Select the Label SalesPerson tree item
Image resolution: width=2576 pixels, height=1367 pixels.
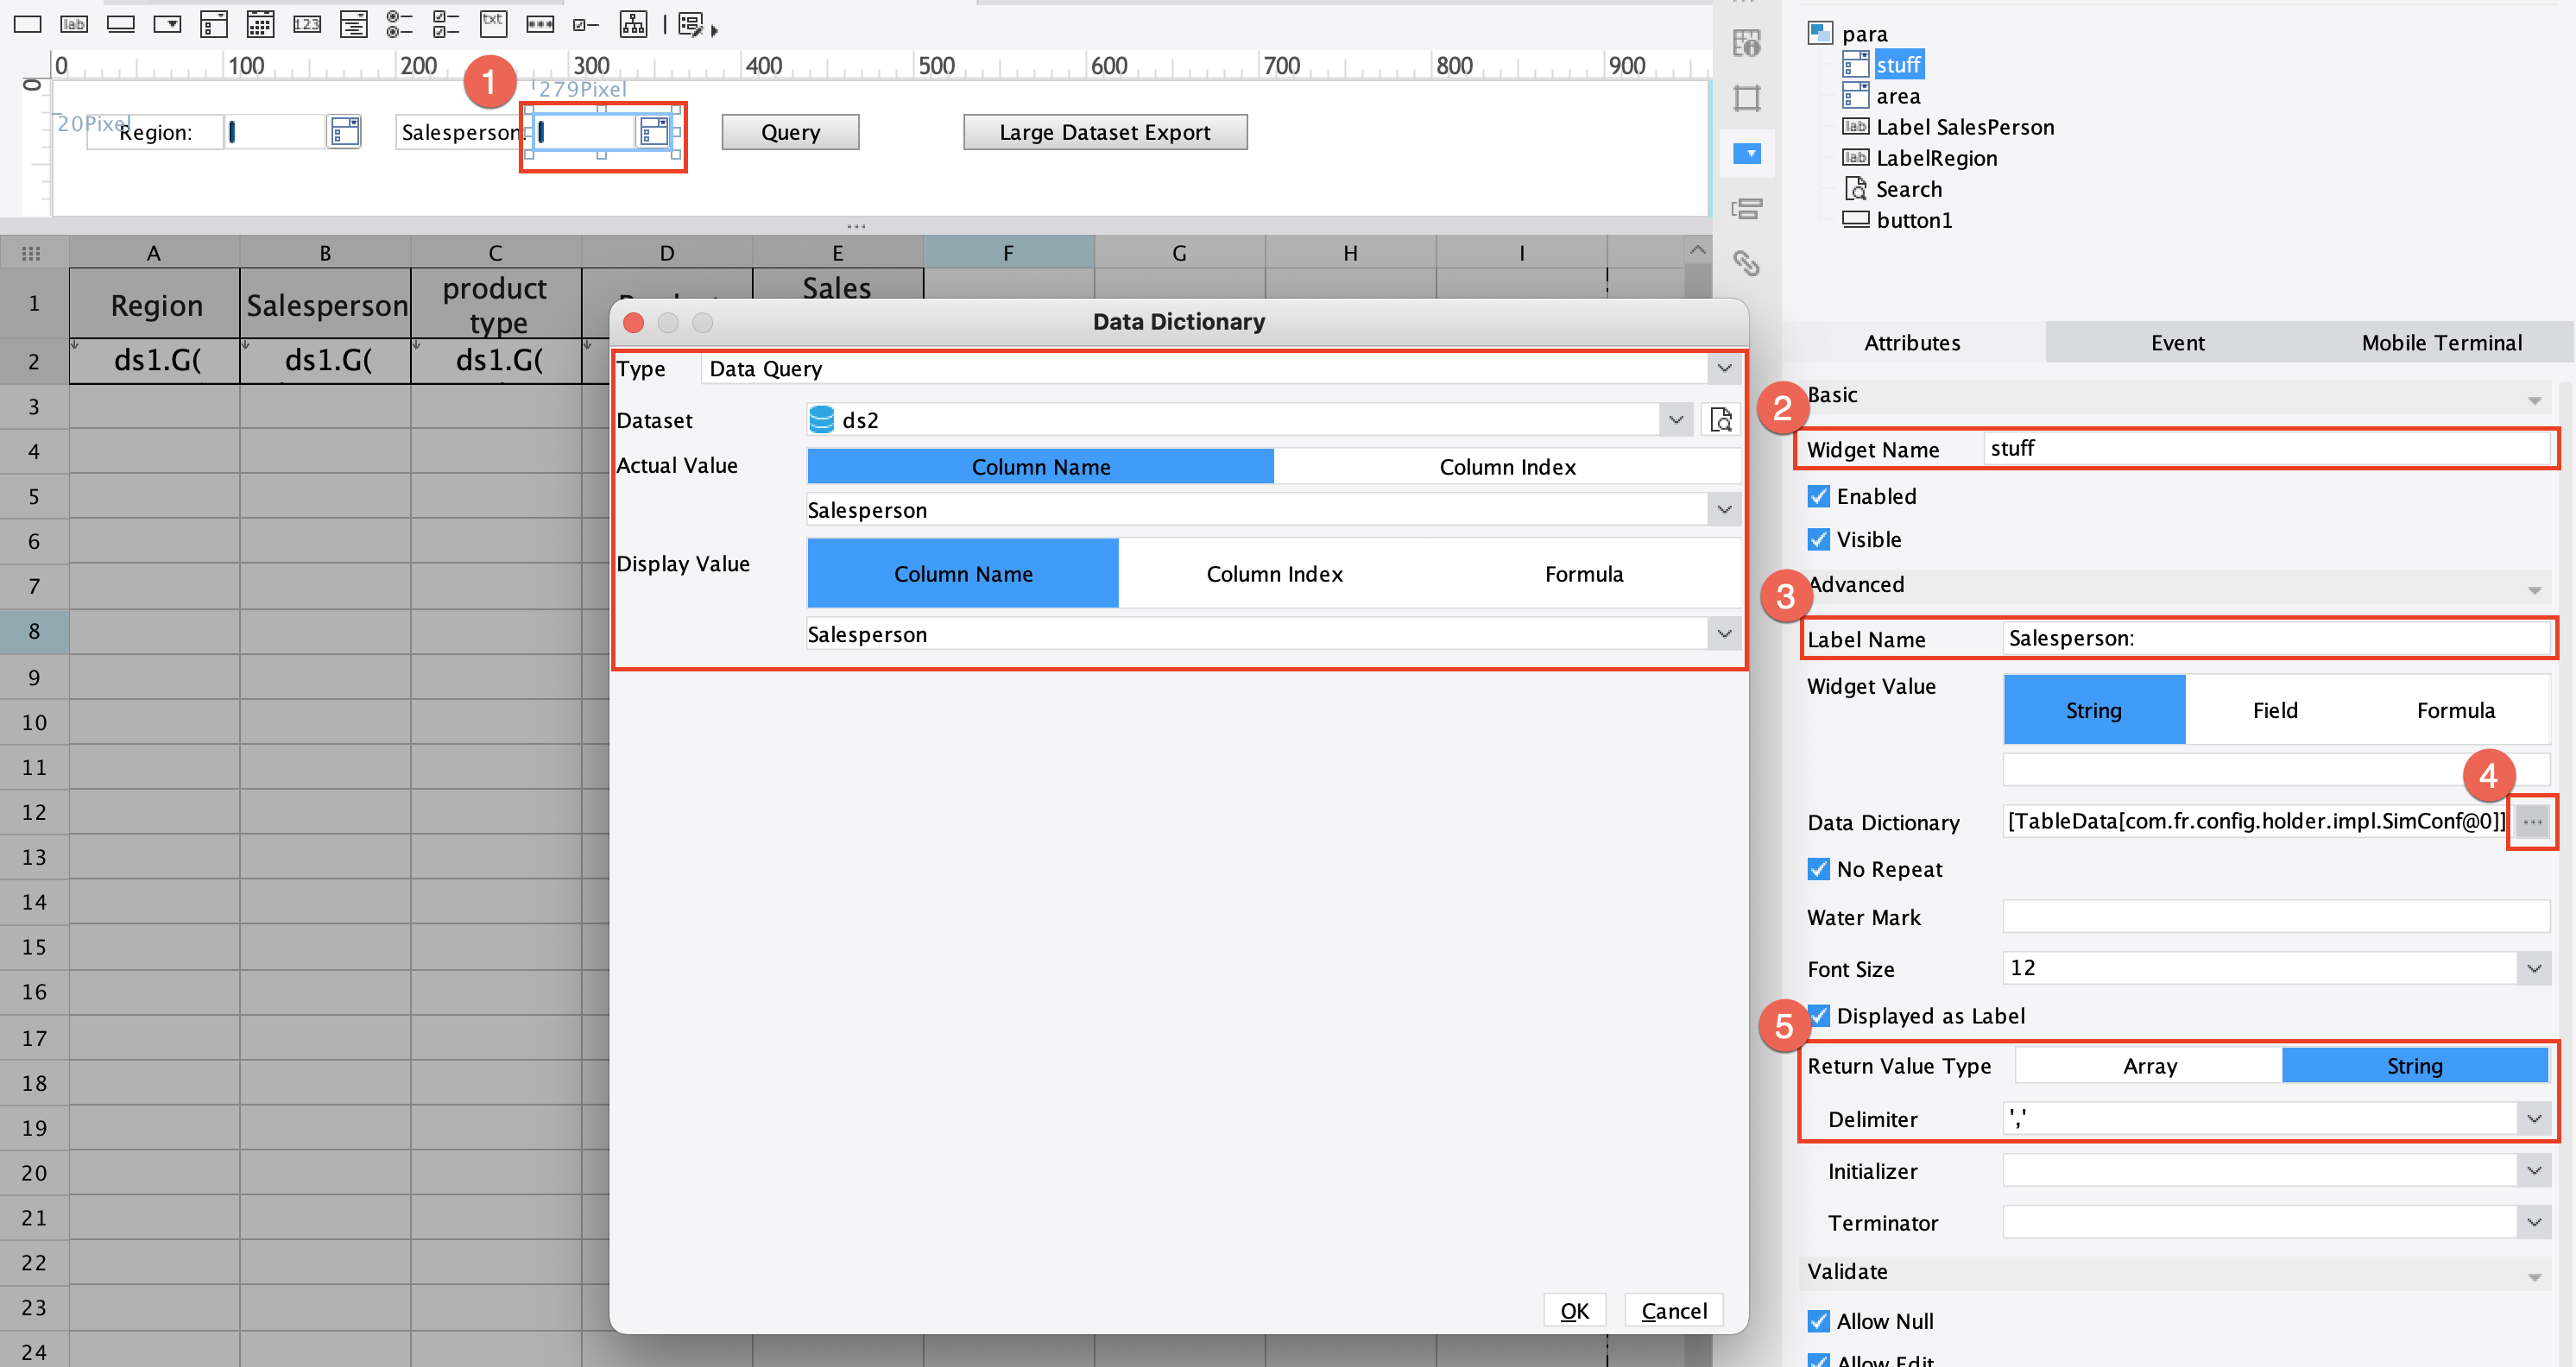coord(1964,127)
